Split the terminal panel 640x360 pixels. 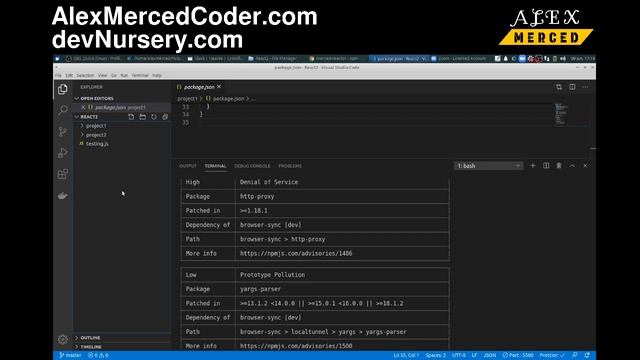pyautogui.click(x=546, y=166)
